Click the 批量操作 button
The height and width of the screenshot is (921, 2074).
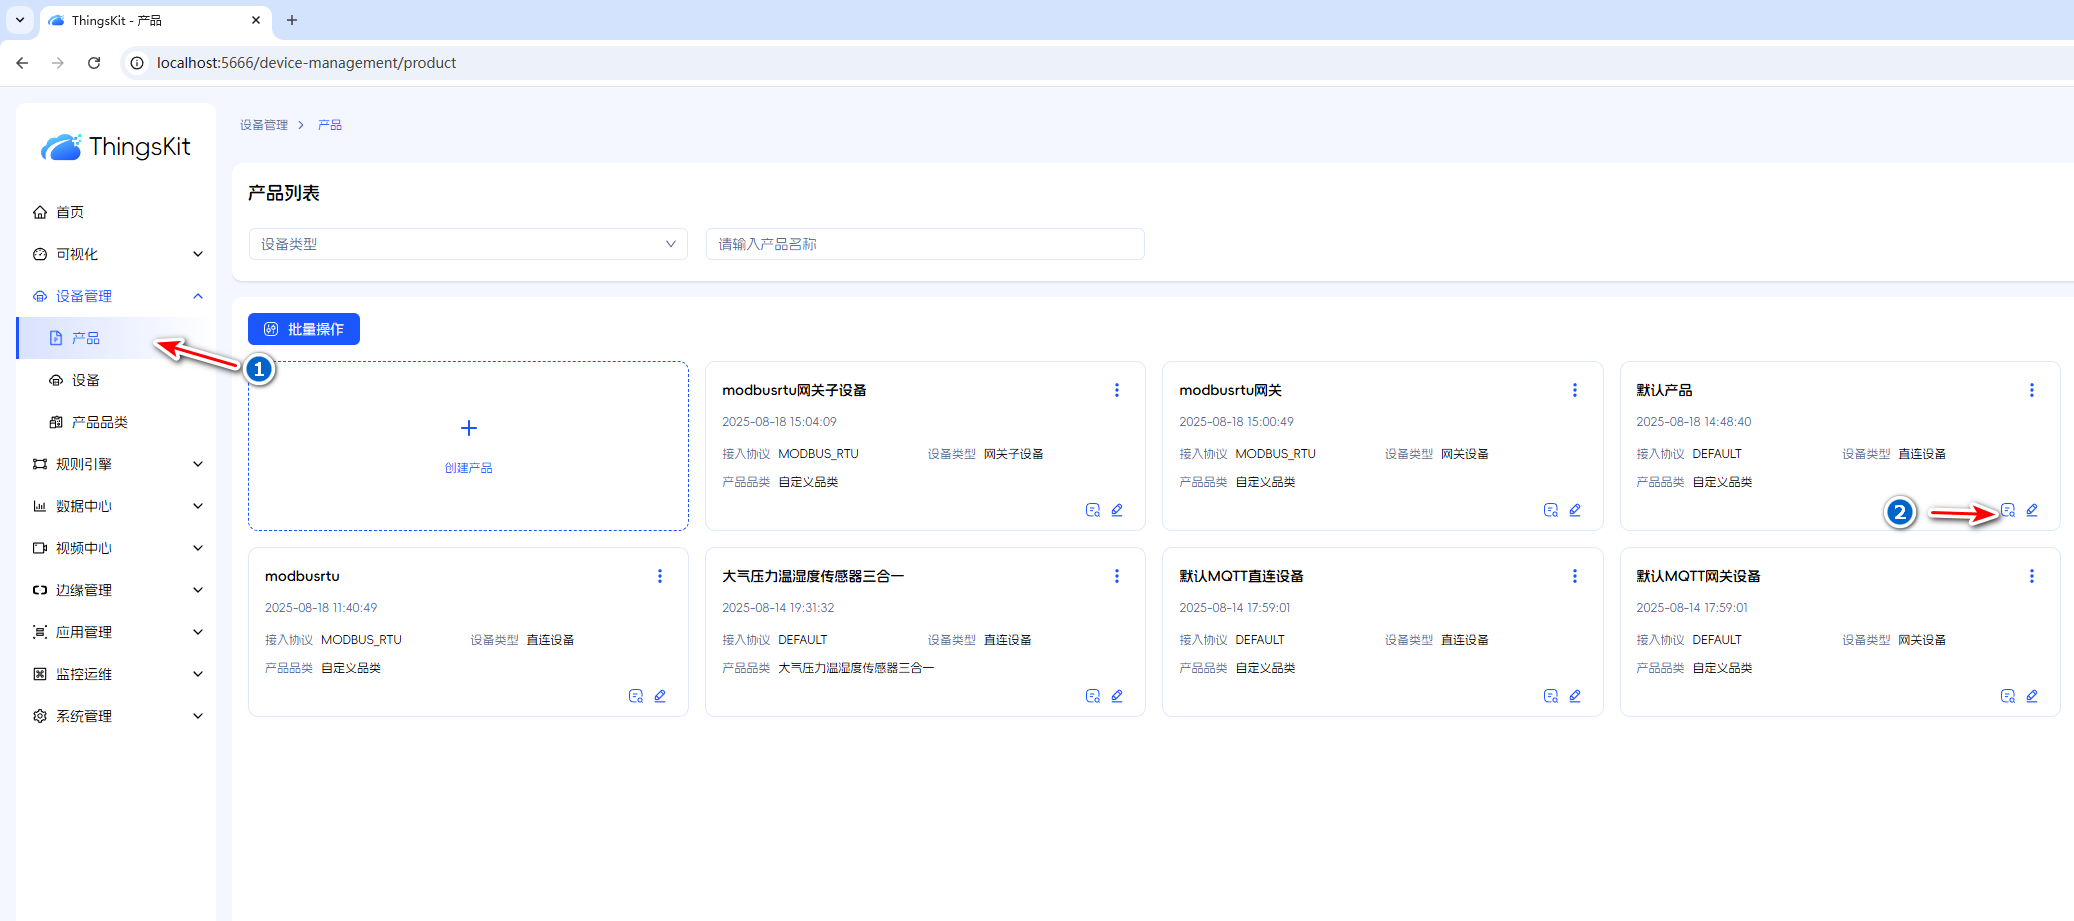coord(304,329)
